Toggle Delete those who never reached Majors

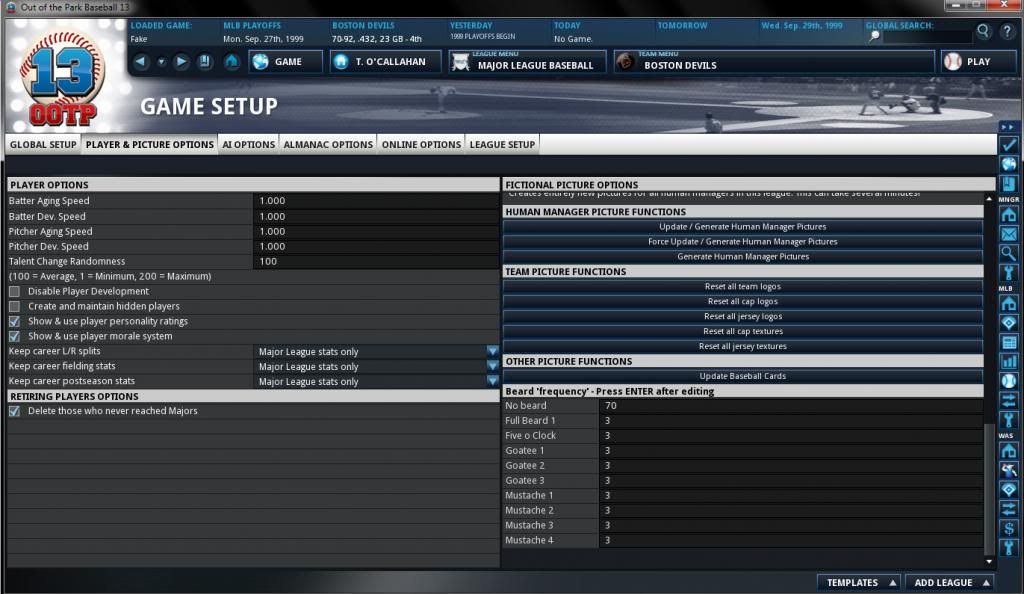coord(14,411)
